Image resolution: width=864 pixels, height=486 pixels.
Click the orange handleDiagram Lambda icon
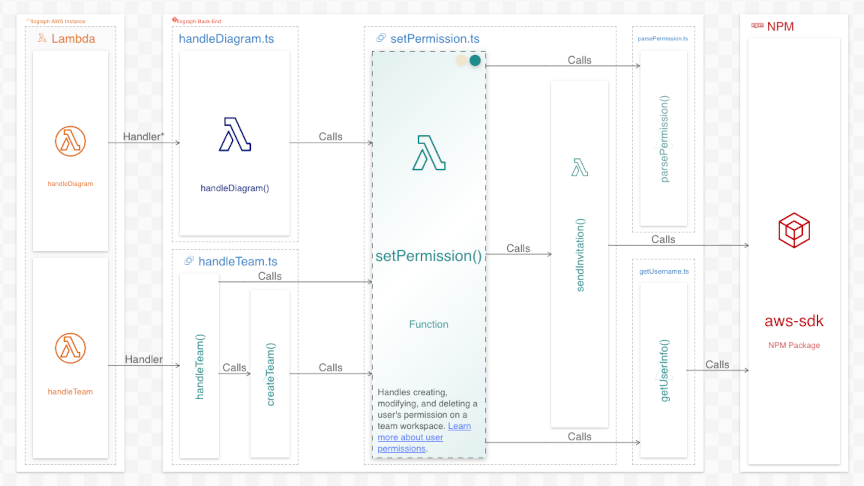click(x=70, y=141)
